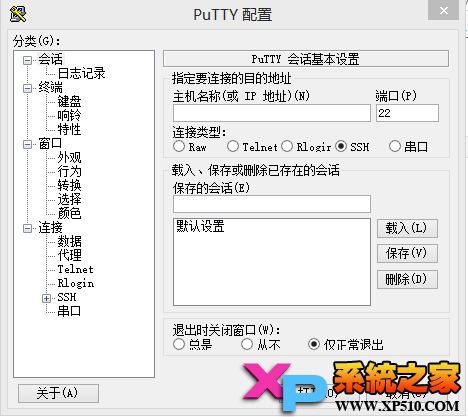Select the 串口 connection type radio
Image resolution: width=468 pixels, height=417 pixels.
pyautogui.click(x=395, y=146)
